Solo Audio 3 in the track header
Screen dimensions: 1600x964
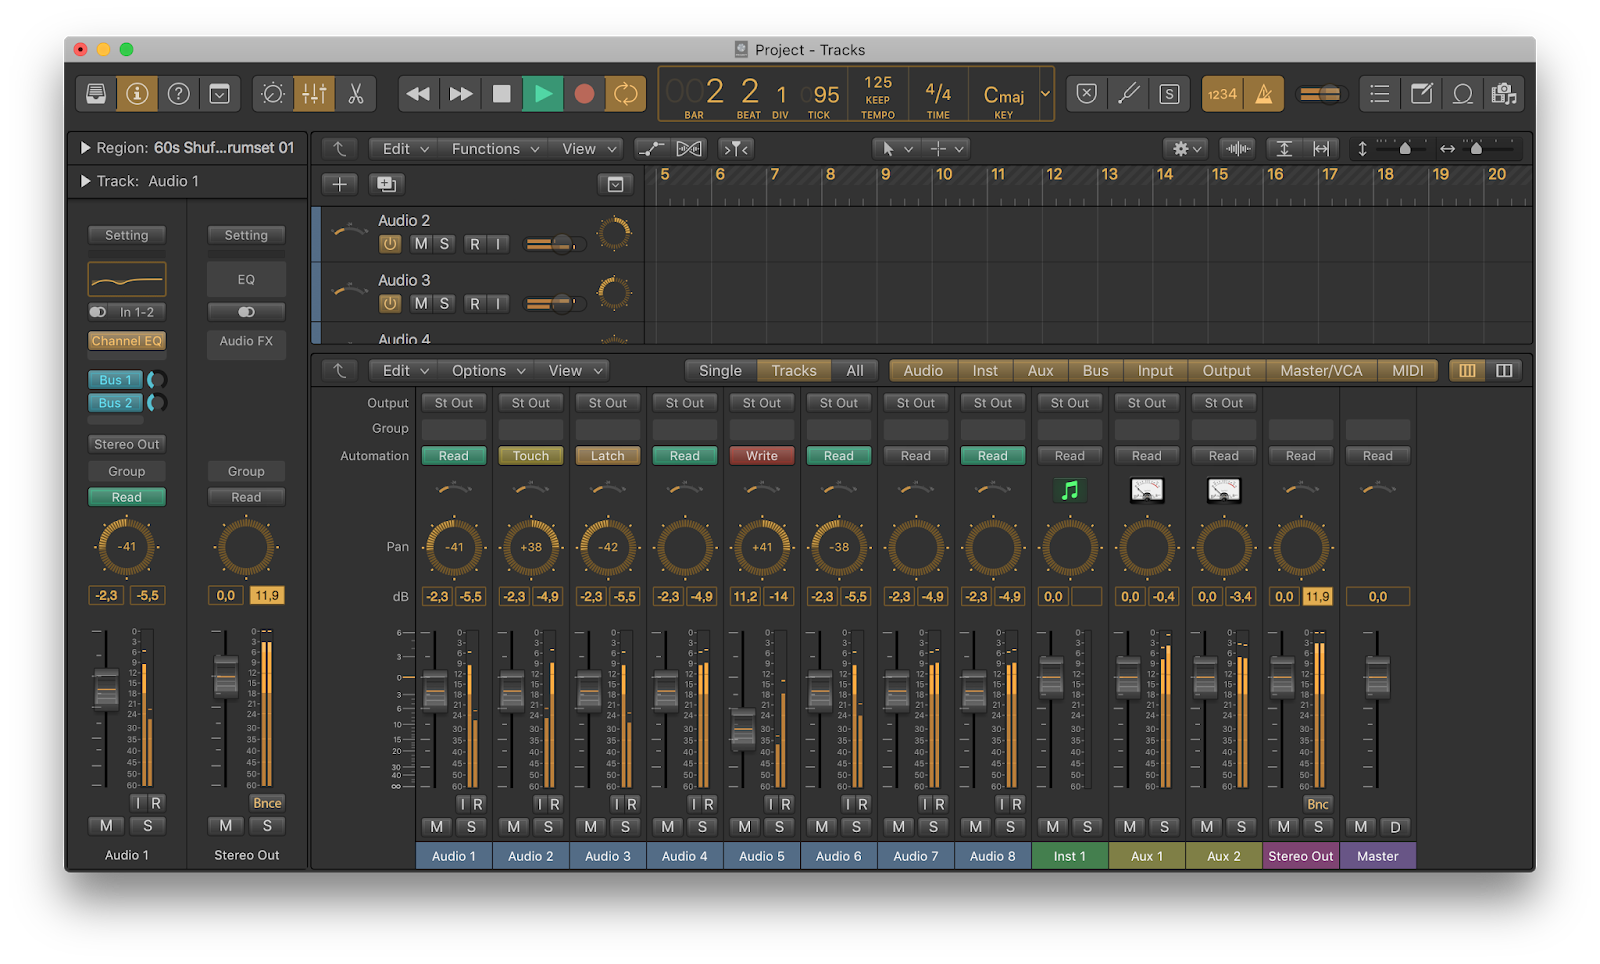click(445, 304)
